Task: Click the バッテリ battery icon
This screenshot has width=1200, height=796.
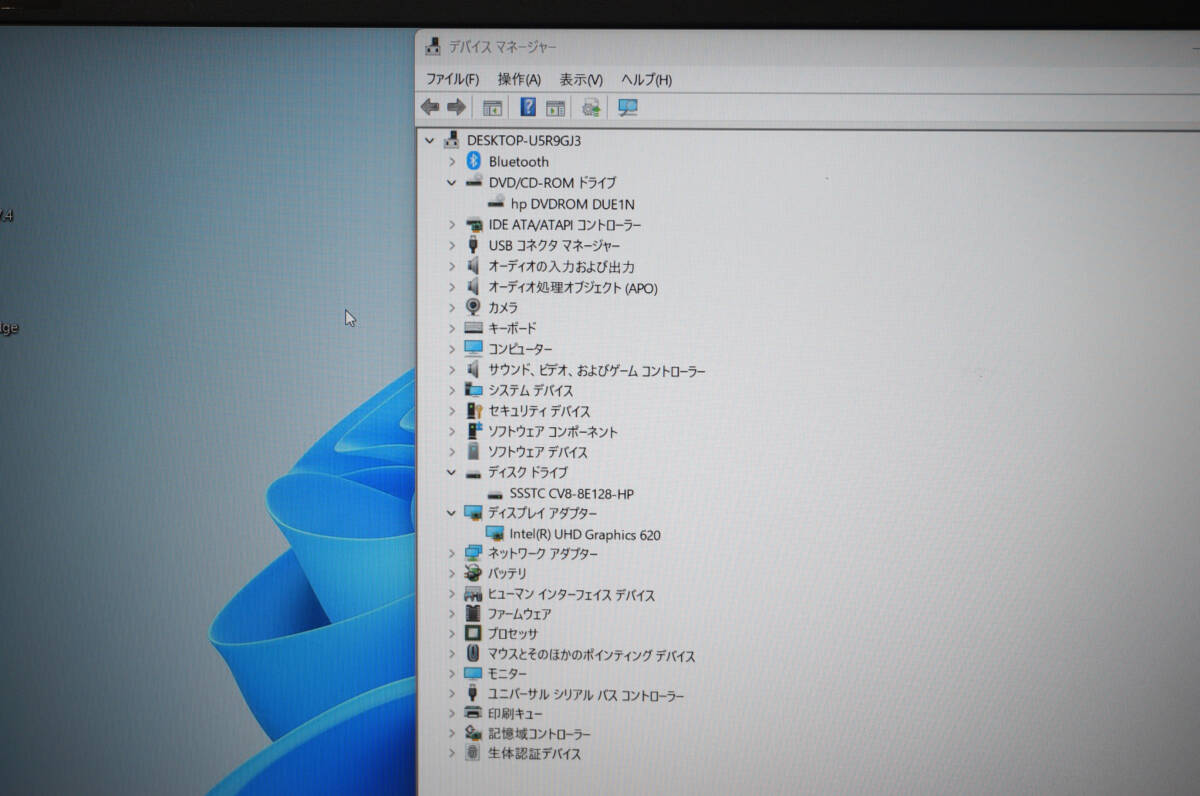Action: [x=474, y=574]
